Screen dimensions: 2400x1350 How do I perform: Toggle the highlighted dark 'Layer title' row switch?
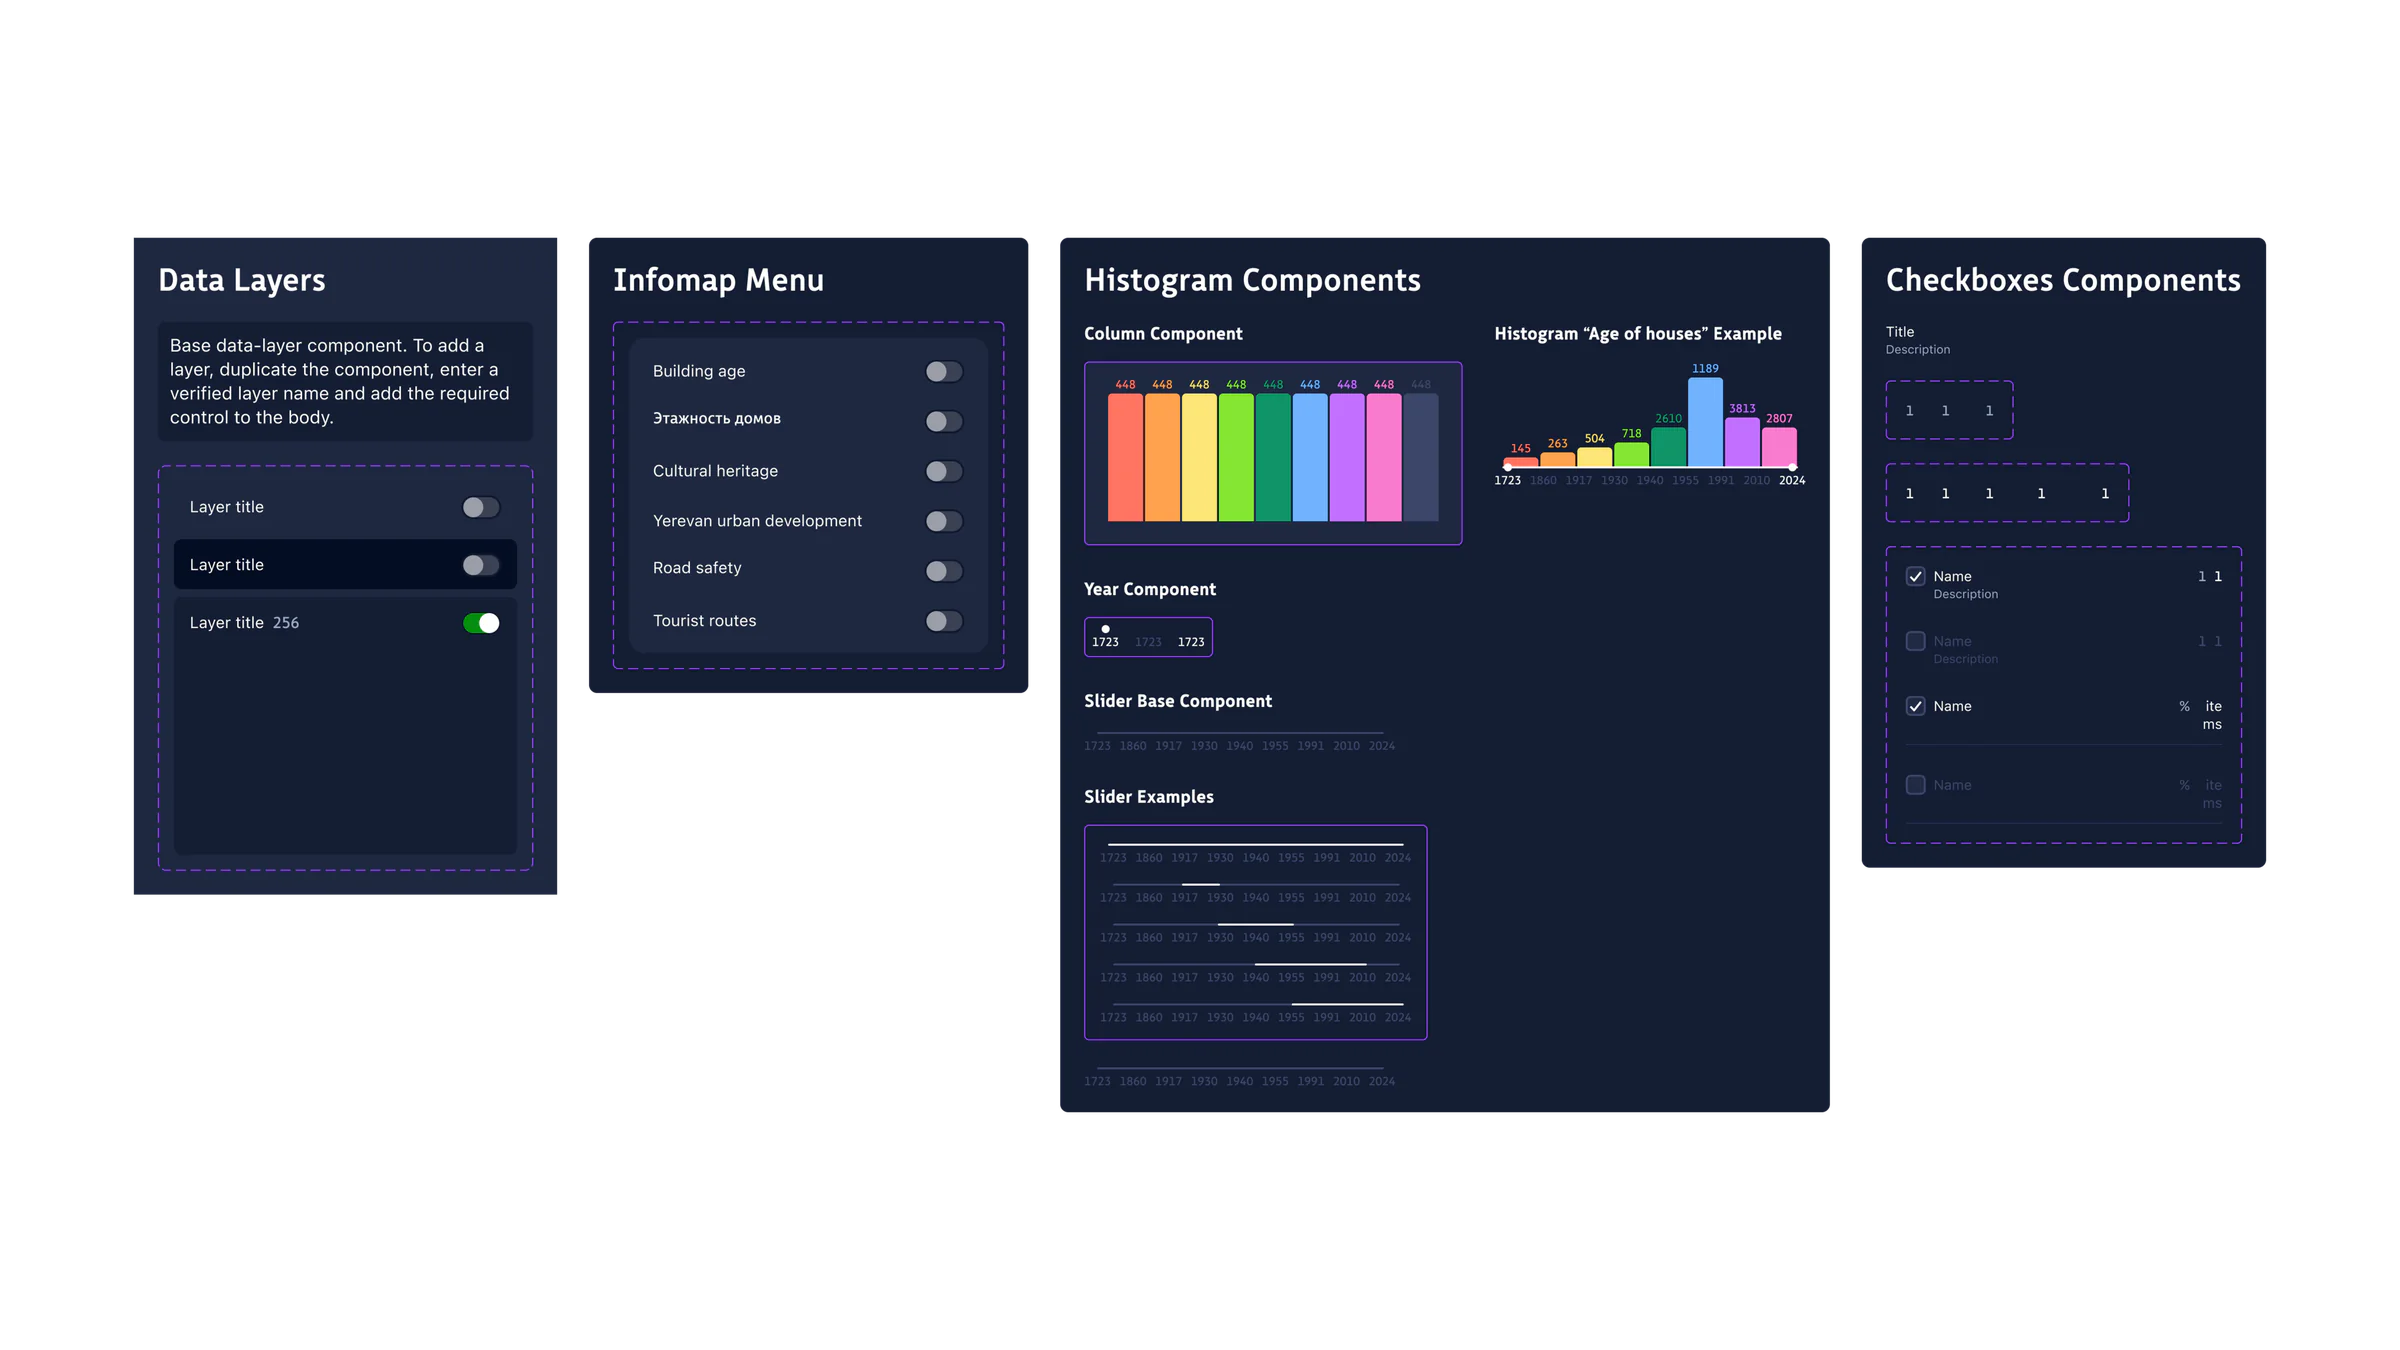(481, 565)
